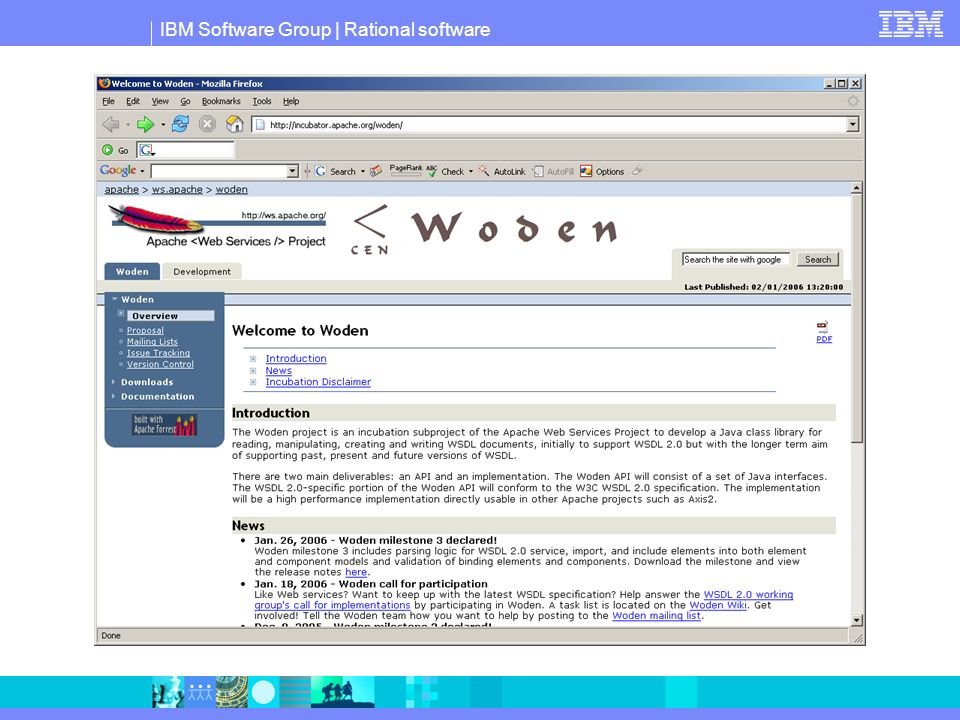
Task: Click the Firefox Back arrow button
Action: click(x=111, y=125)
